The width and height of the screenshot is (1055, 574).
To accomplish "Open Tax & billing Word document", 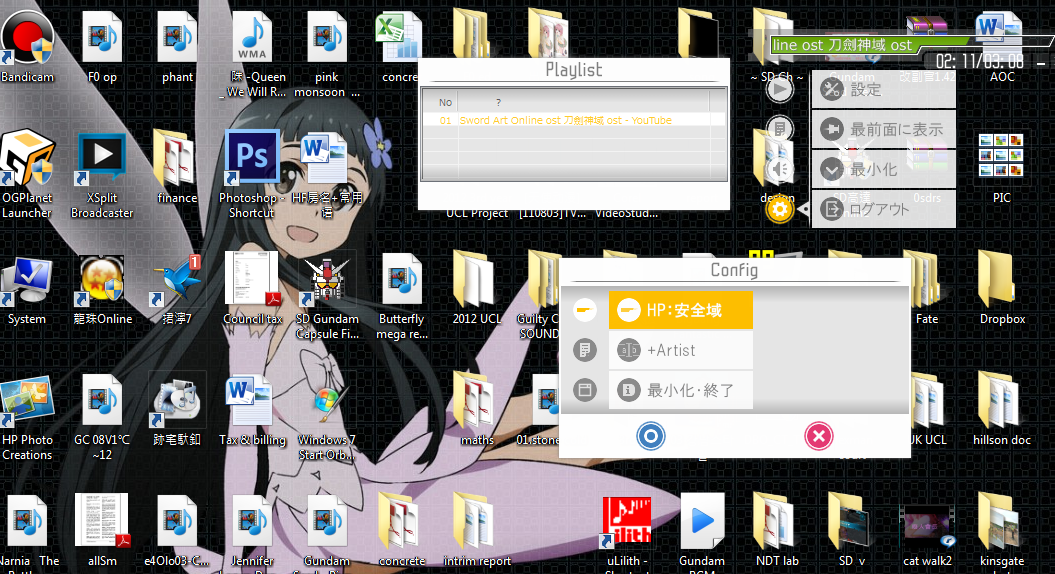I will 252,412.
